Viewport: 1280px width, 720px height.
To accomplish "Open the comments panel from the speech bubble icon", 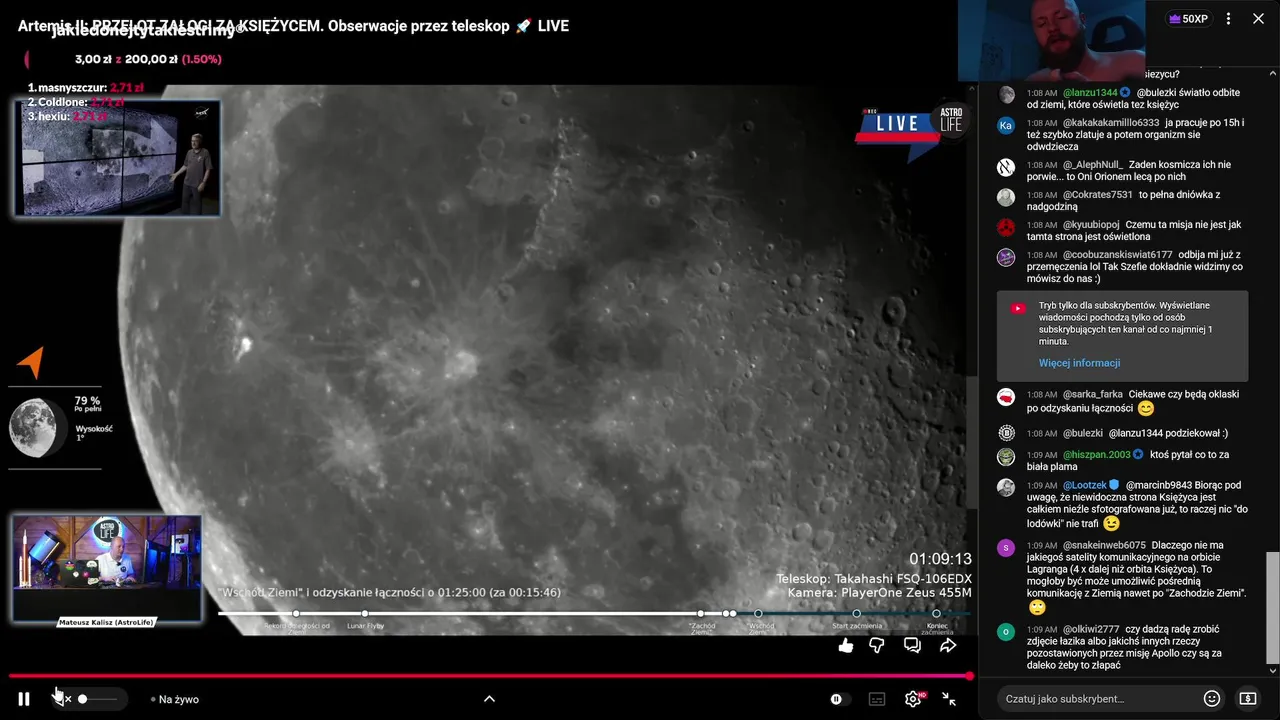I will [x=912, y=646].
